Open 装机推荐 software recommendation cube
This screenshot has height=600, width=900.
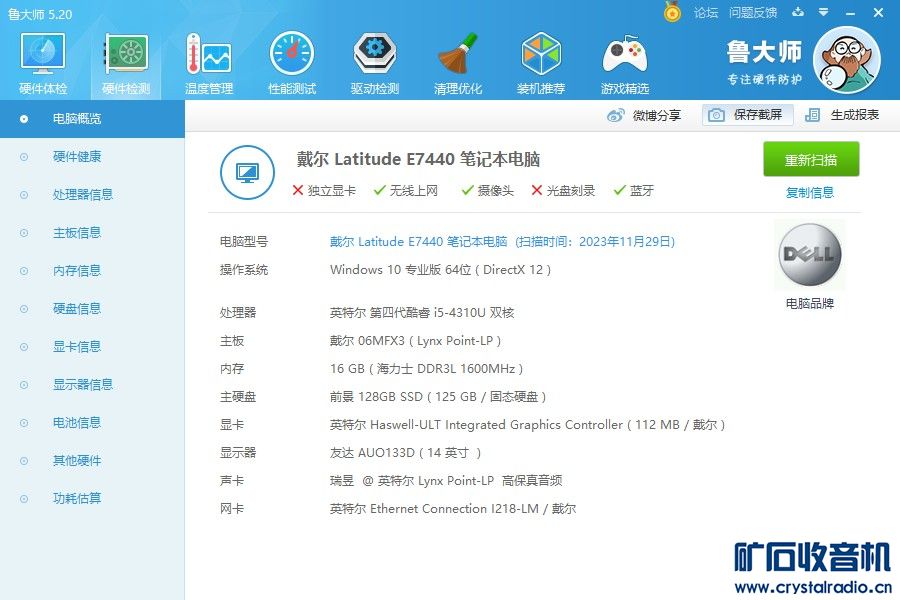point(541,64)
